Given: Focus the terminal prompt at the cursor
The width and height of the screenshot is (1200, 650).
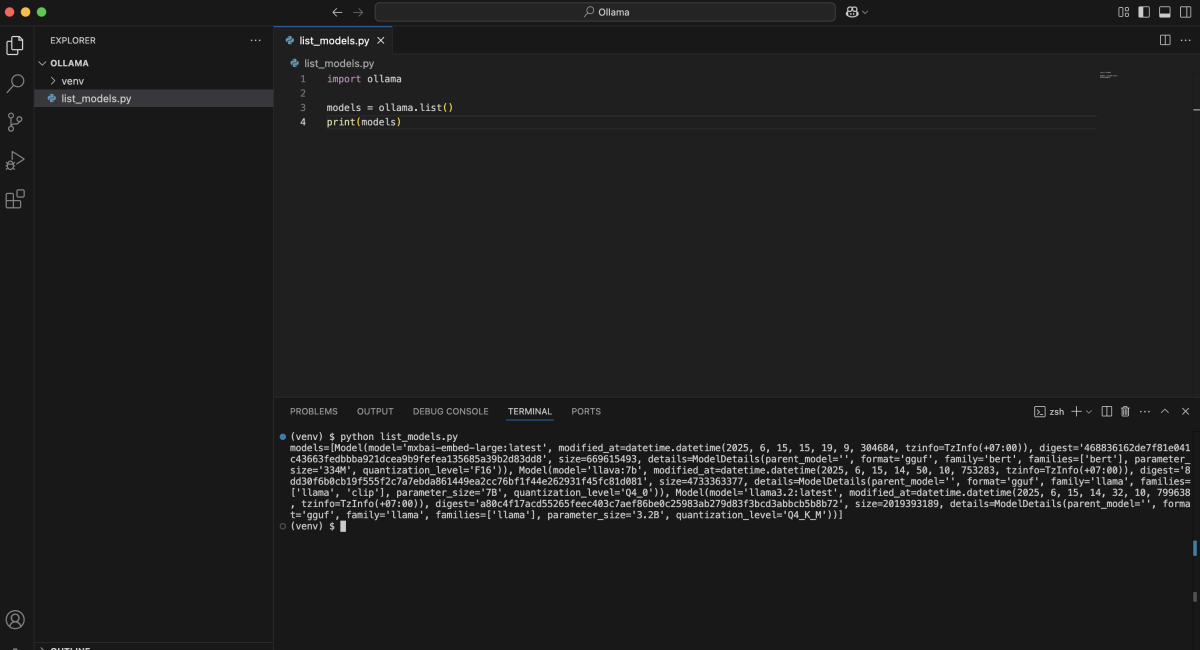Looking at the screenshot, I should click(x=342, y=526).
